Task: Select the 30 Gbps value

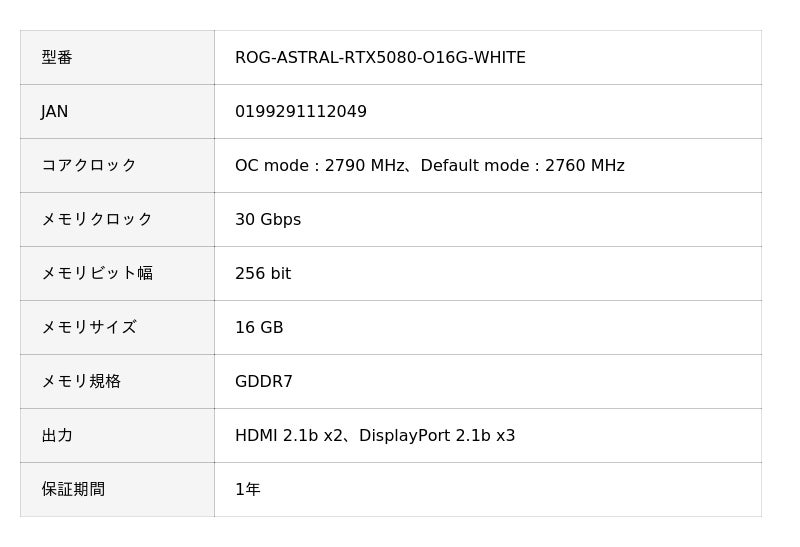Action: (268, 220)
